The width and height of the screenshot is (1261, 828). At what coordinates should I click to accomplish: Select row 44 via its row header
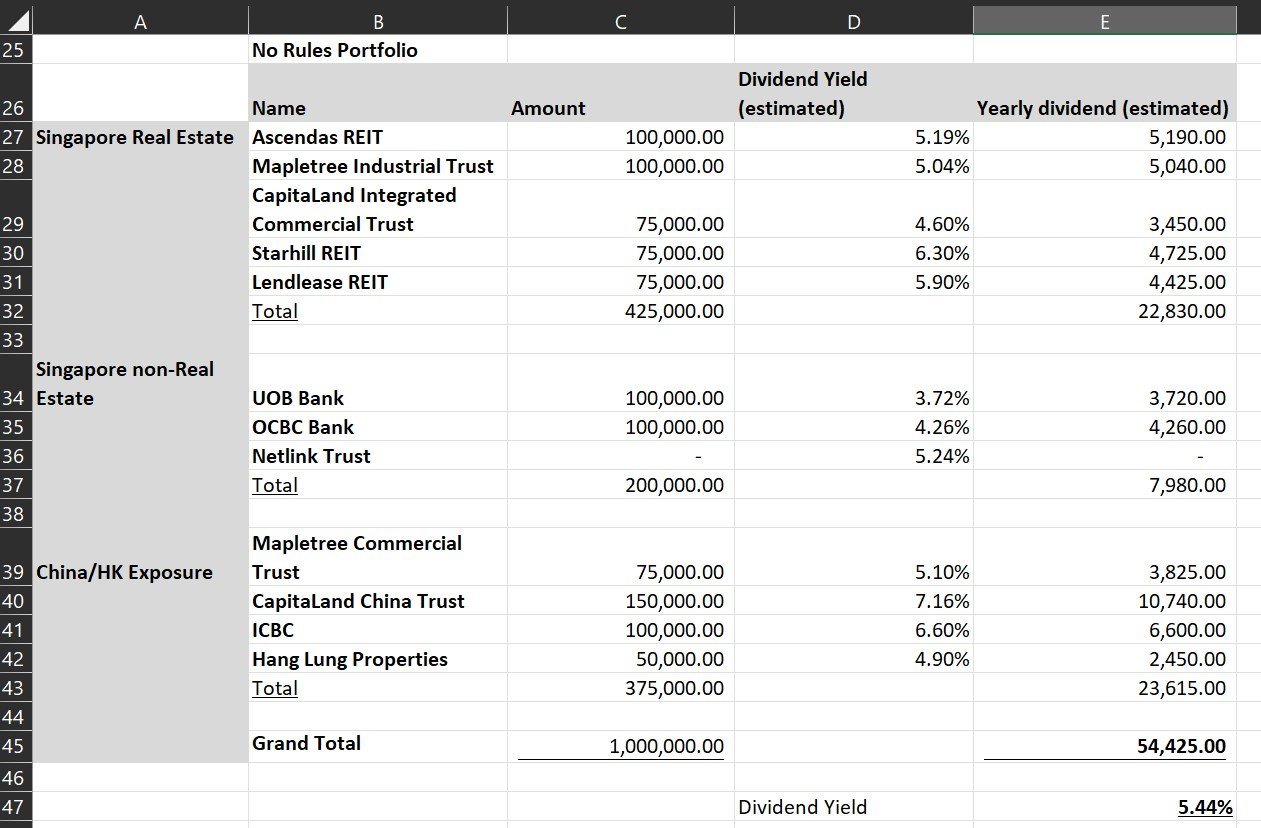click(x=16, y=717)
